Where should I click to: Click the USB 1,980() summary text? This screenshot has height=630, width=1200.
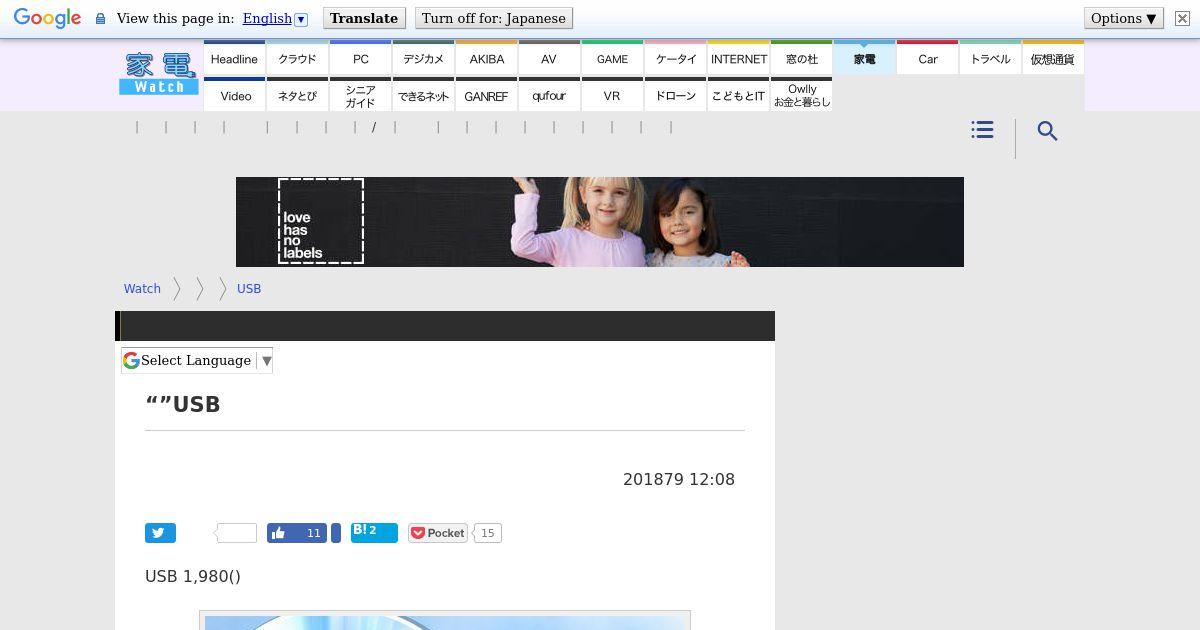[x=193, y=576]
